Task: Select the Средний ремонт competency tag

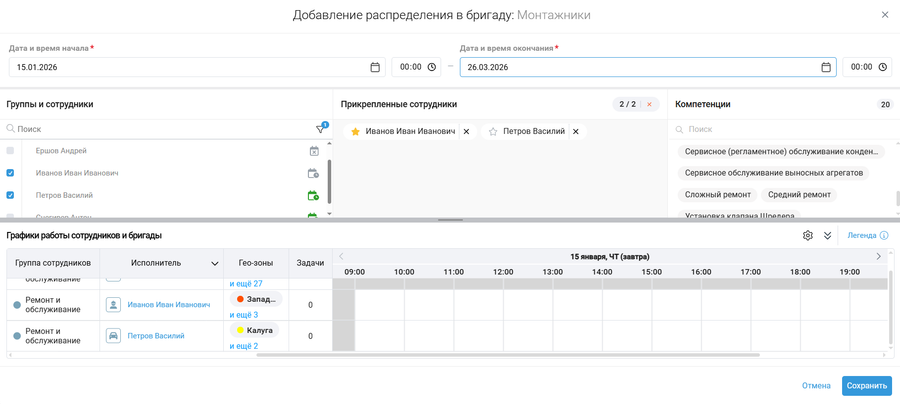Action: coord(800,195)
